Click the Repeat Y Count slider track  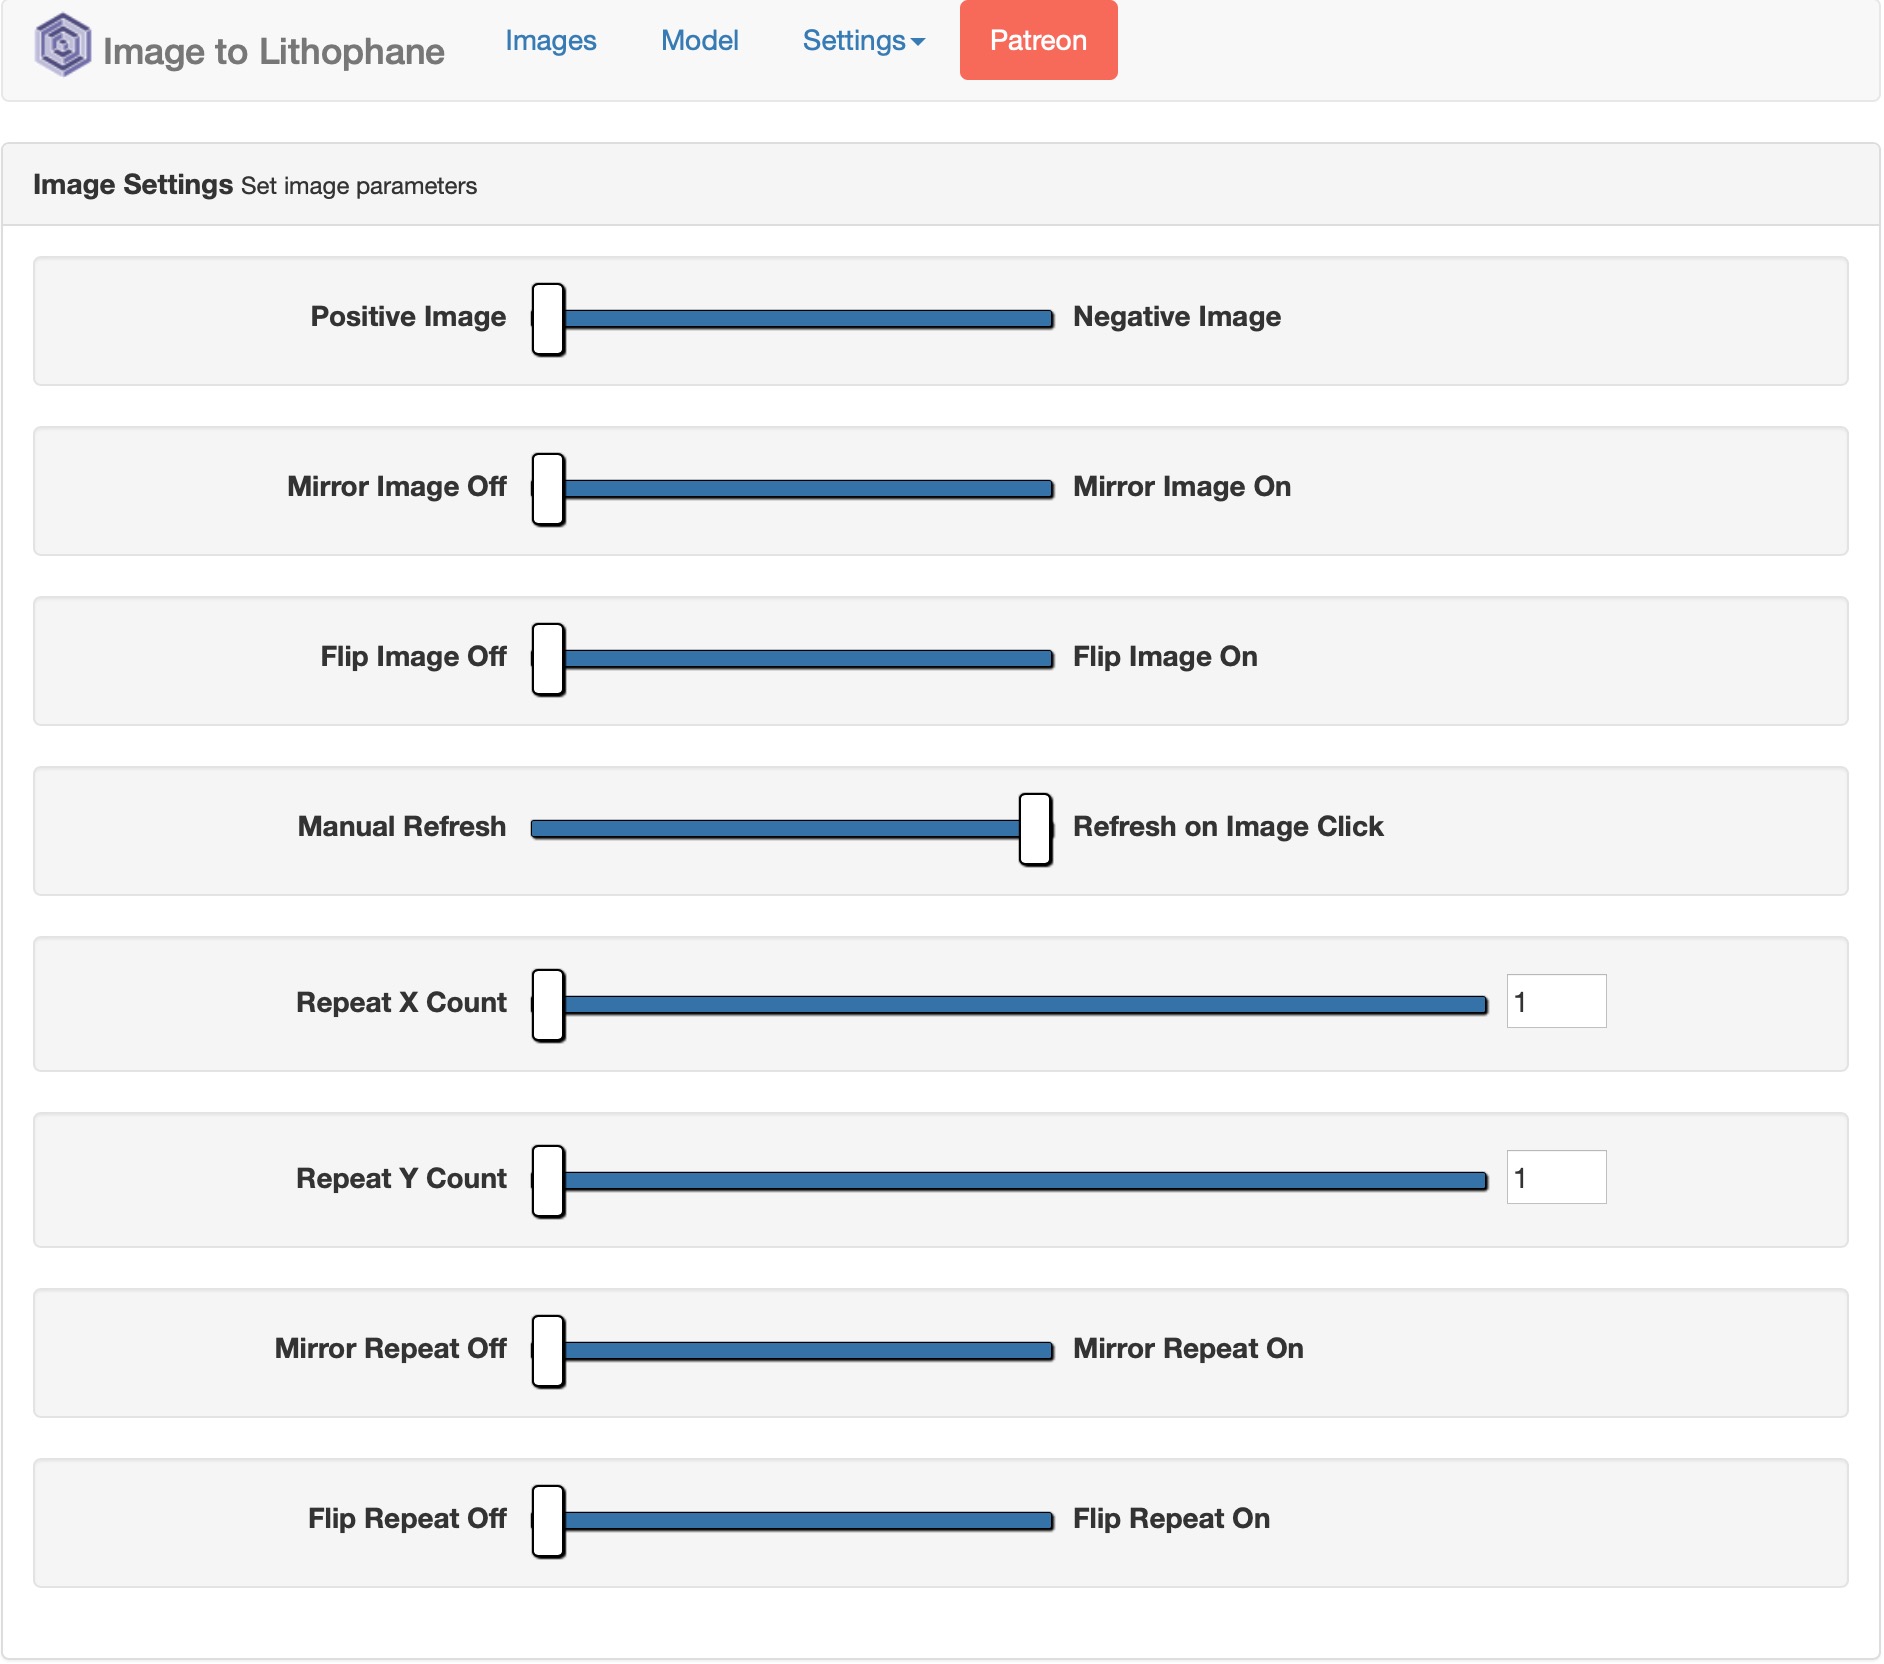(1010, 1181)
